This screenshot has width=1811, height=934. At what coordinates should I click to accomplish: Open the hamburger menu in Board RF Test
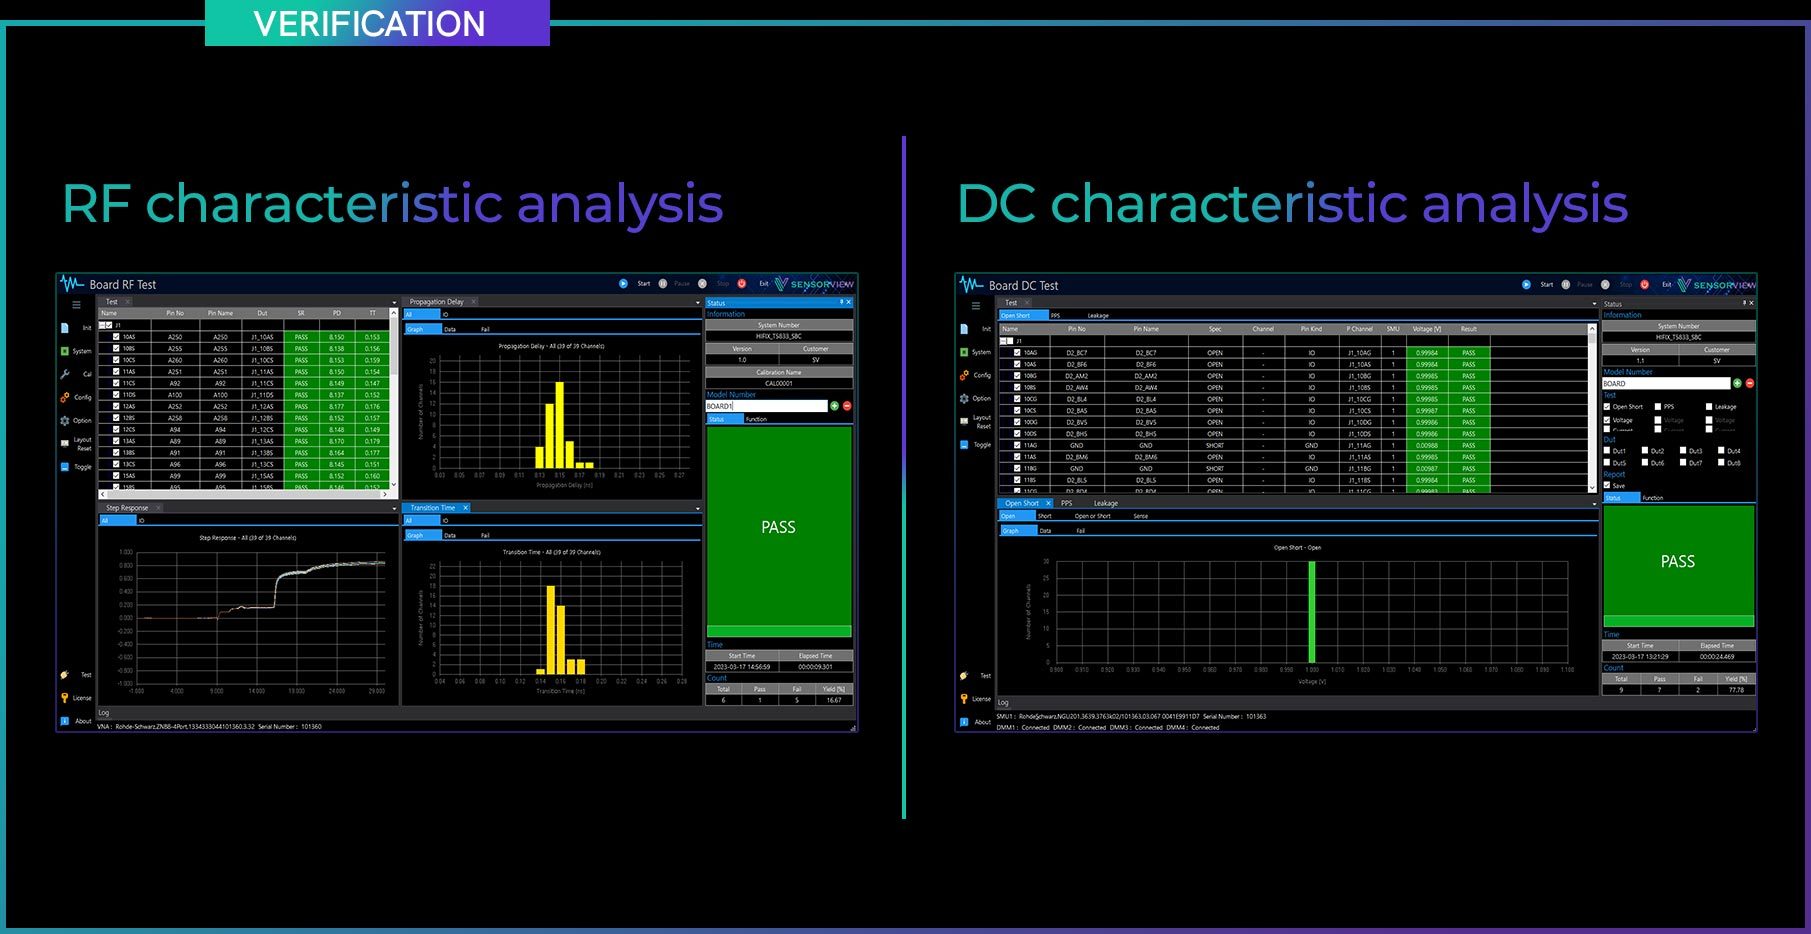coord(76,305)
